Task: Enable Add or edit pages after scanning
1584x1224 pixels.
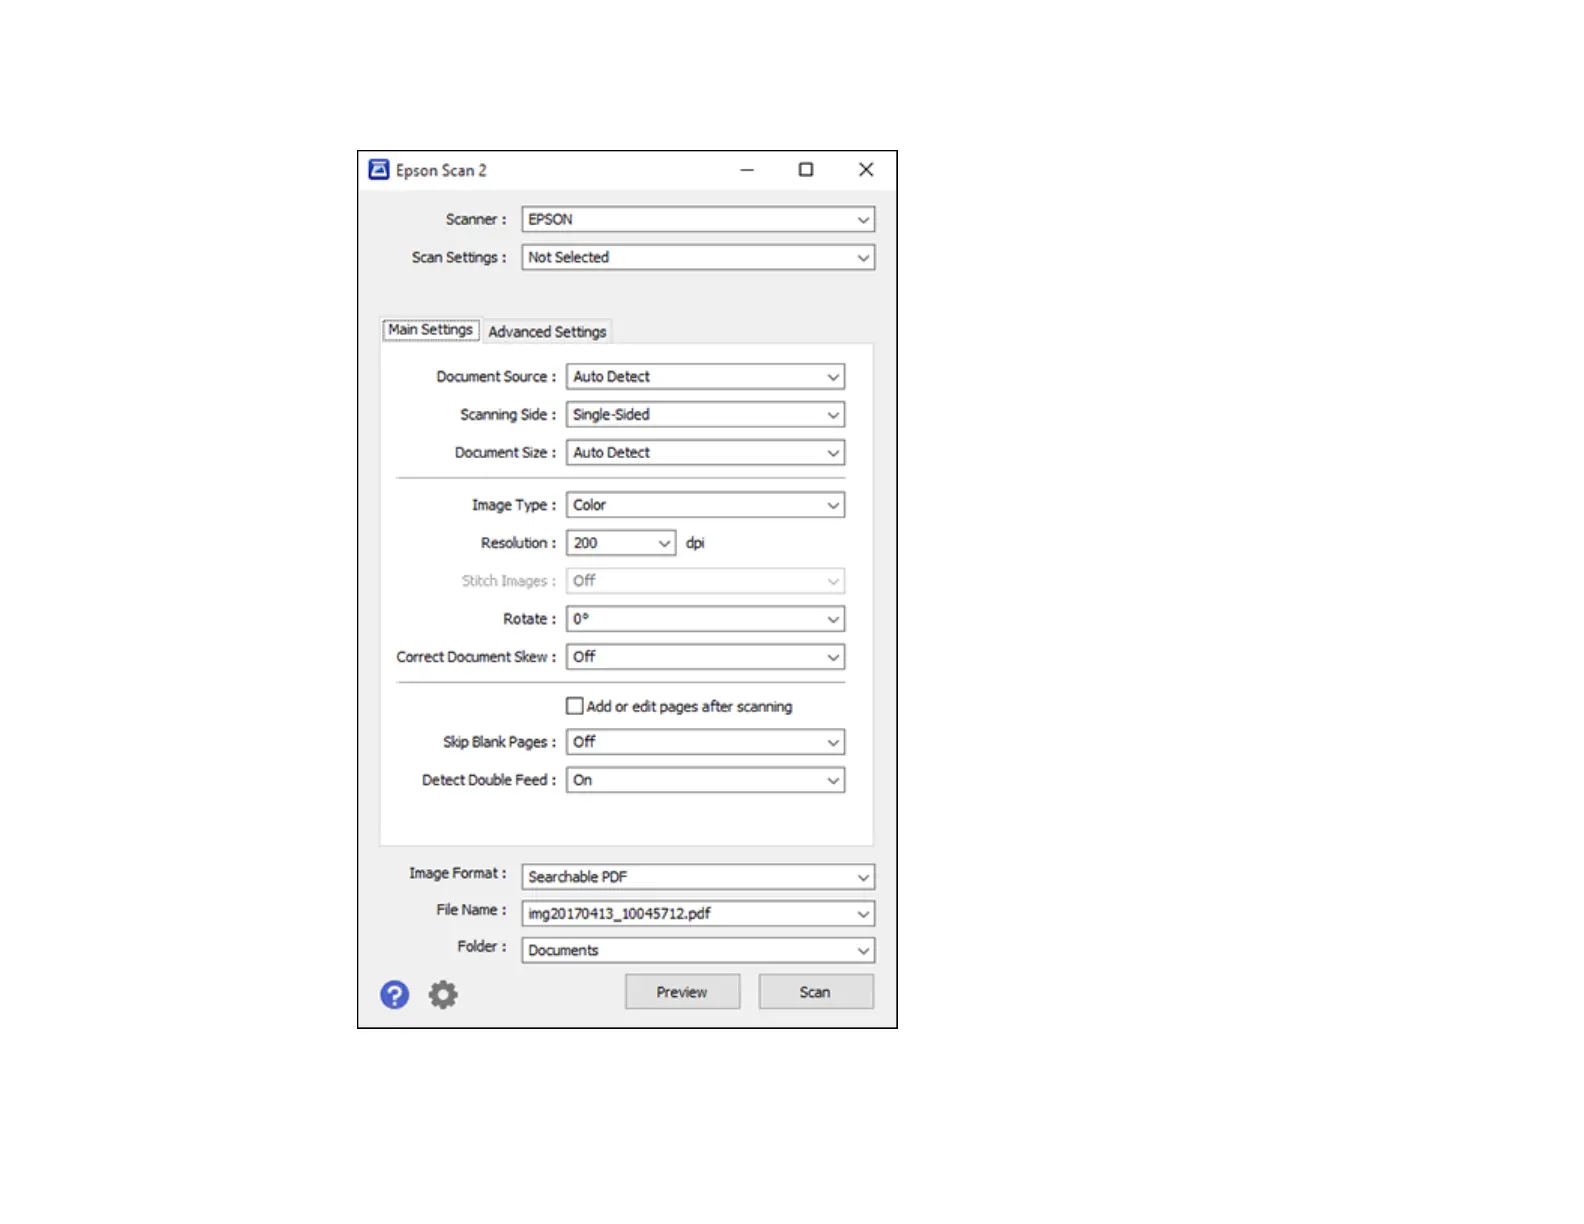Action: 575,706
